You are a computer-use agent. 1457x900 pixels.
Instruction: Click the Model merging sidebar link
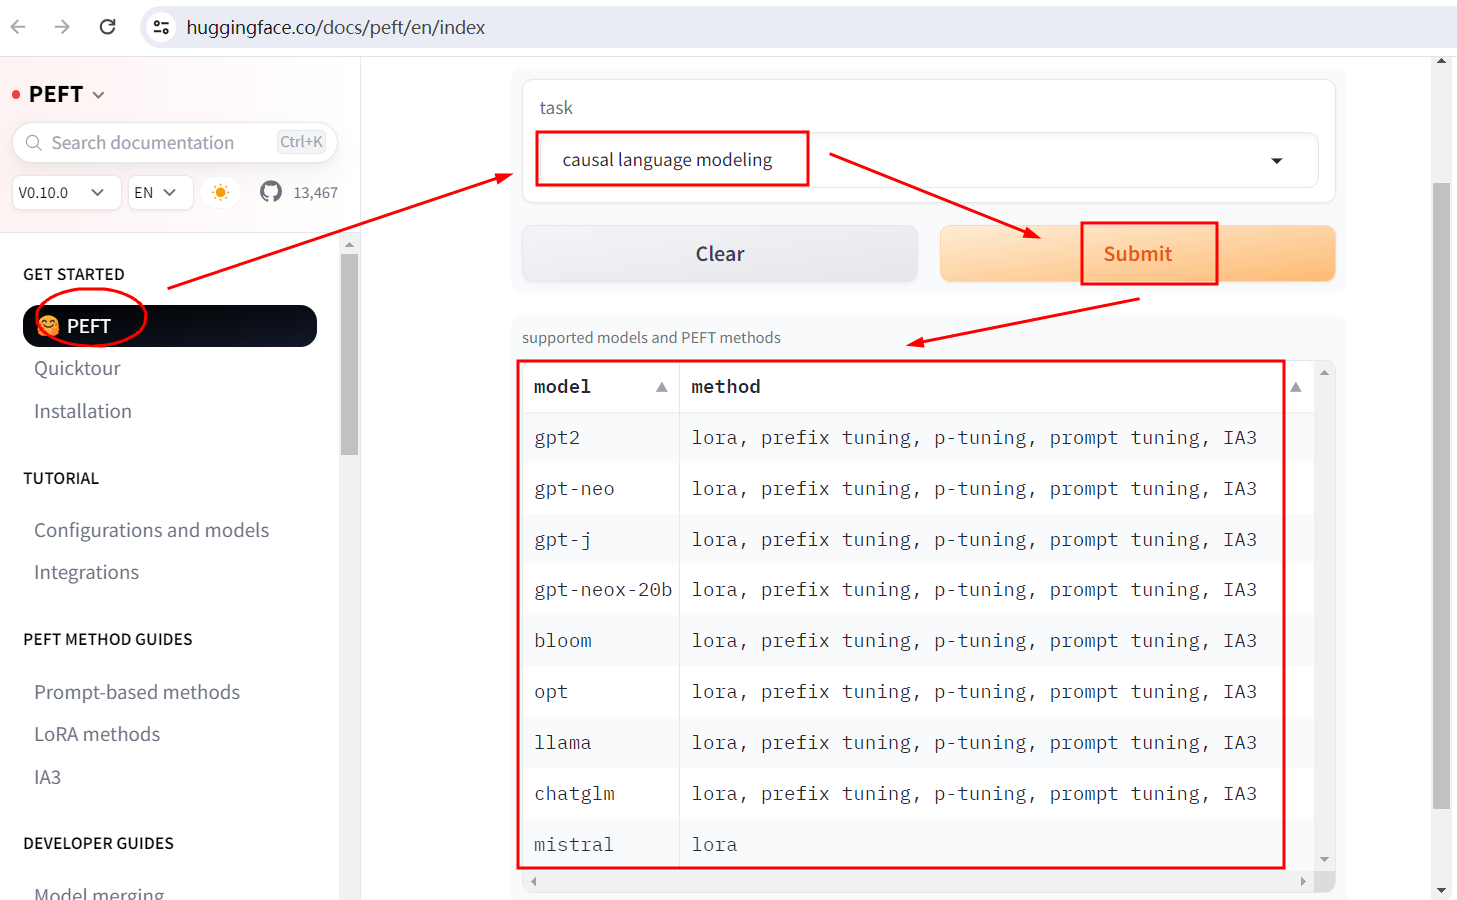(x=99, y=893)
